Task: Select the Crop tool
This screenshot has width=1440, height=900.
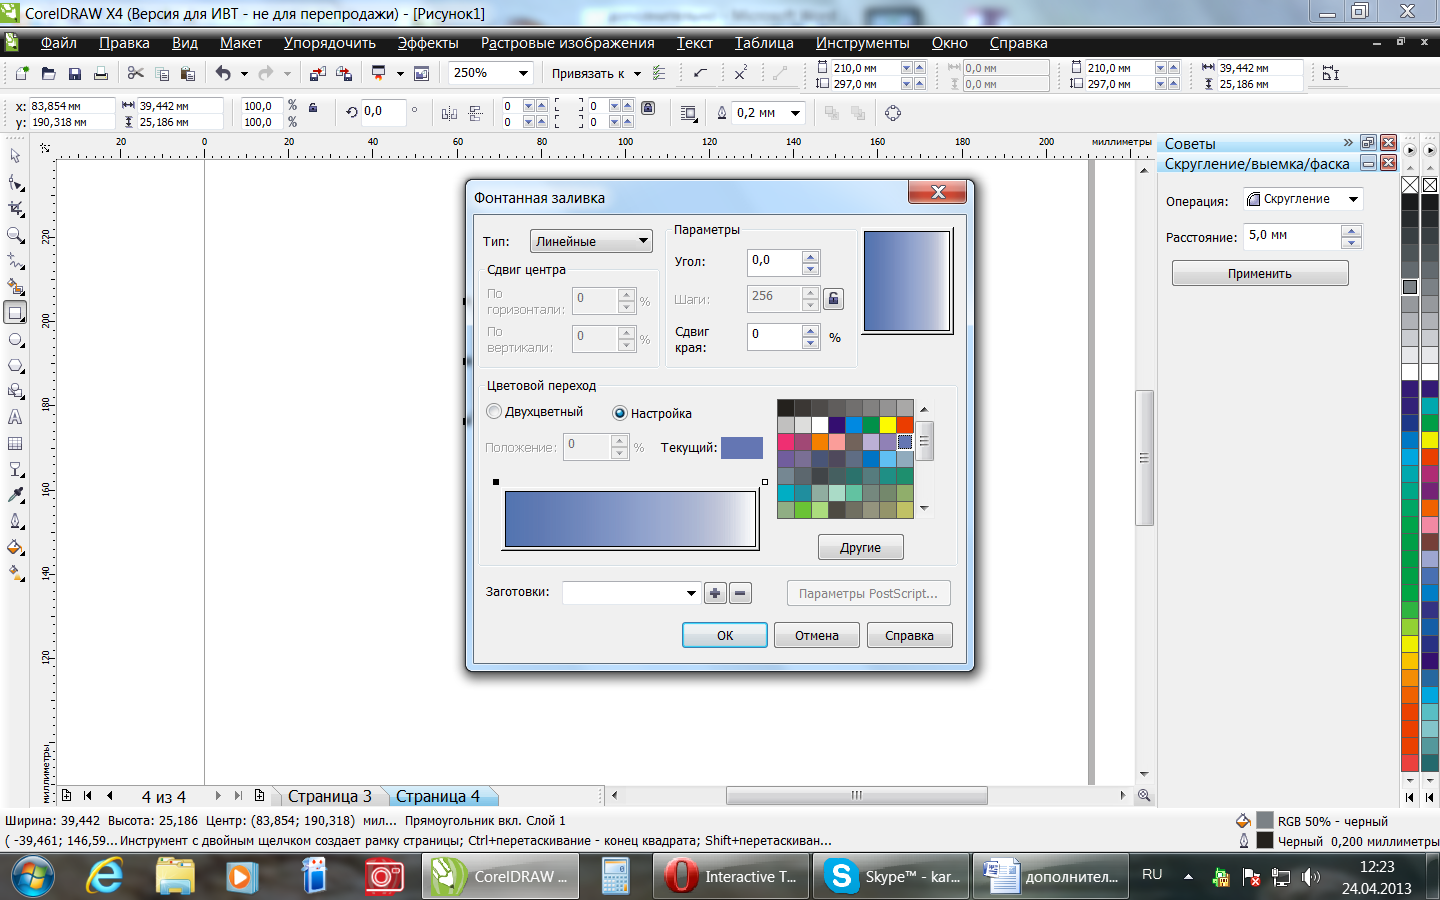Action: [15, 209]
